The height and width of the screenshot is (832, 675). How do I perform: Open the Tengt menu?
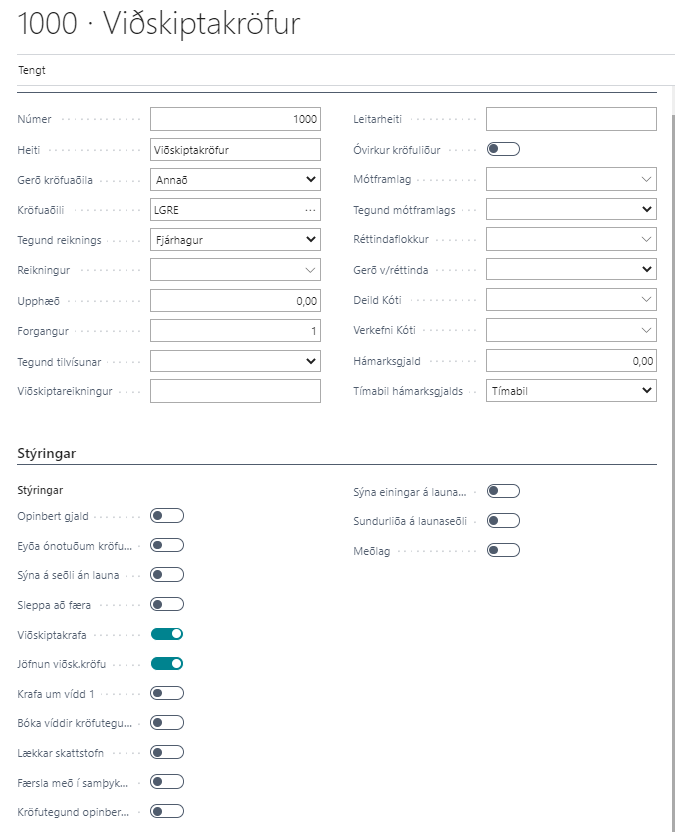pyautogui.click(x=32, y=70)
